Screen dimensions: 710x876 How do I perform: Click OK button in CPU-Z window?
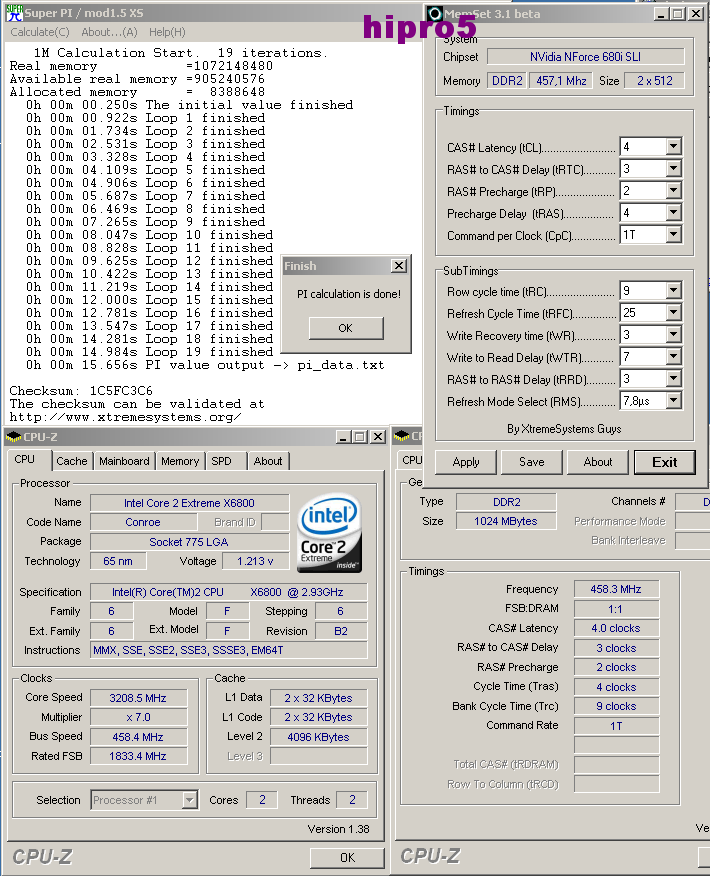pyautogui.click(x=347, y=858)
